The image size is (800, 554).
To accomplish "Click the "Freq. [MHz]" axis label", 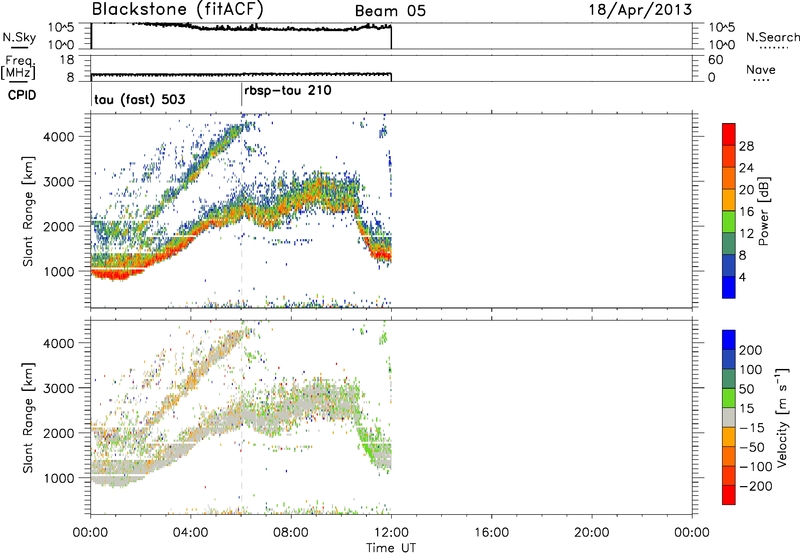I will [x=18, y=68].
